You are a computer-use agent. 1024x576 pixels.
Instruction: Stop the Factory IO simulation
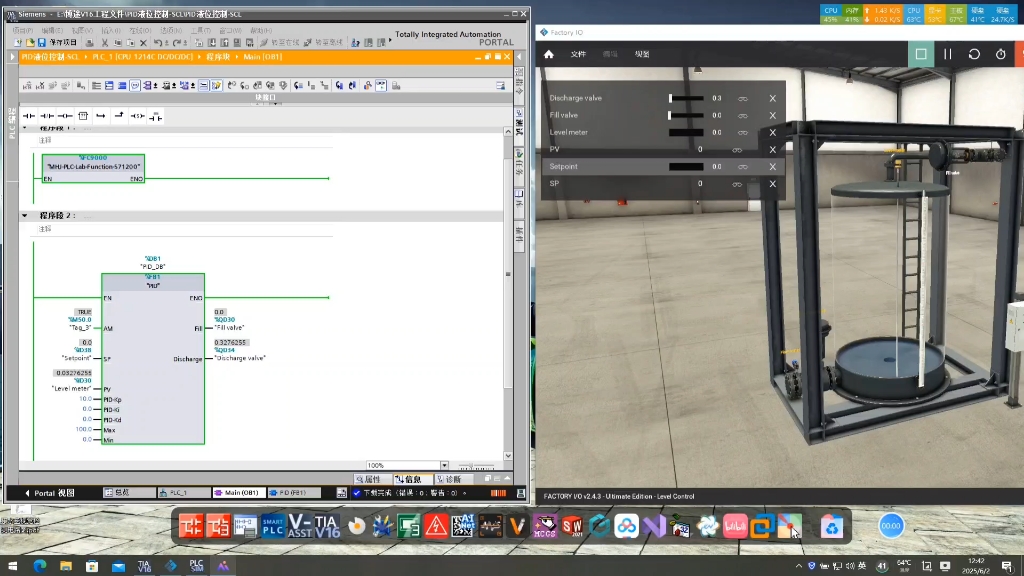(921, 54)
